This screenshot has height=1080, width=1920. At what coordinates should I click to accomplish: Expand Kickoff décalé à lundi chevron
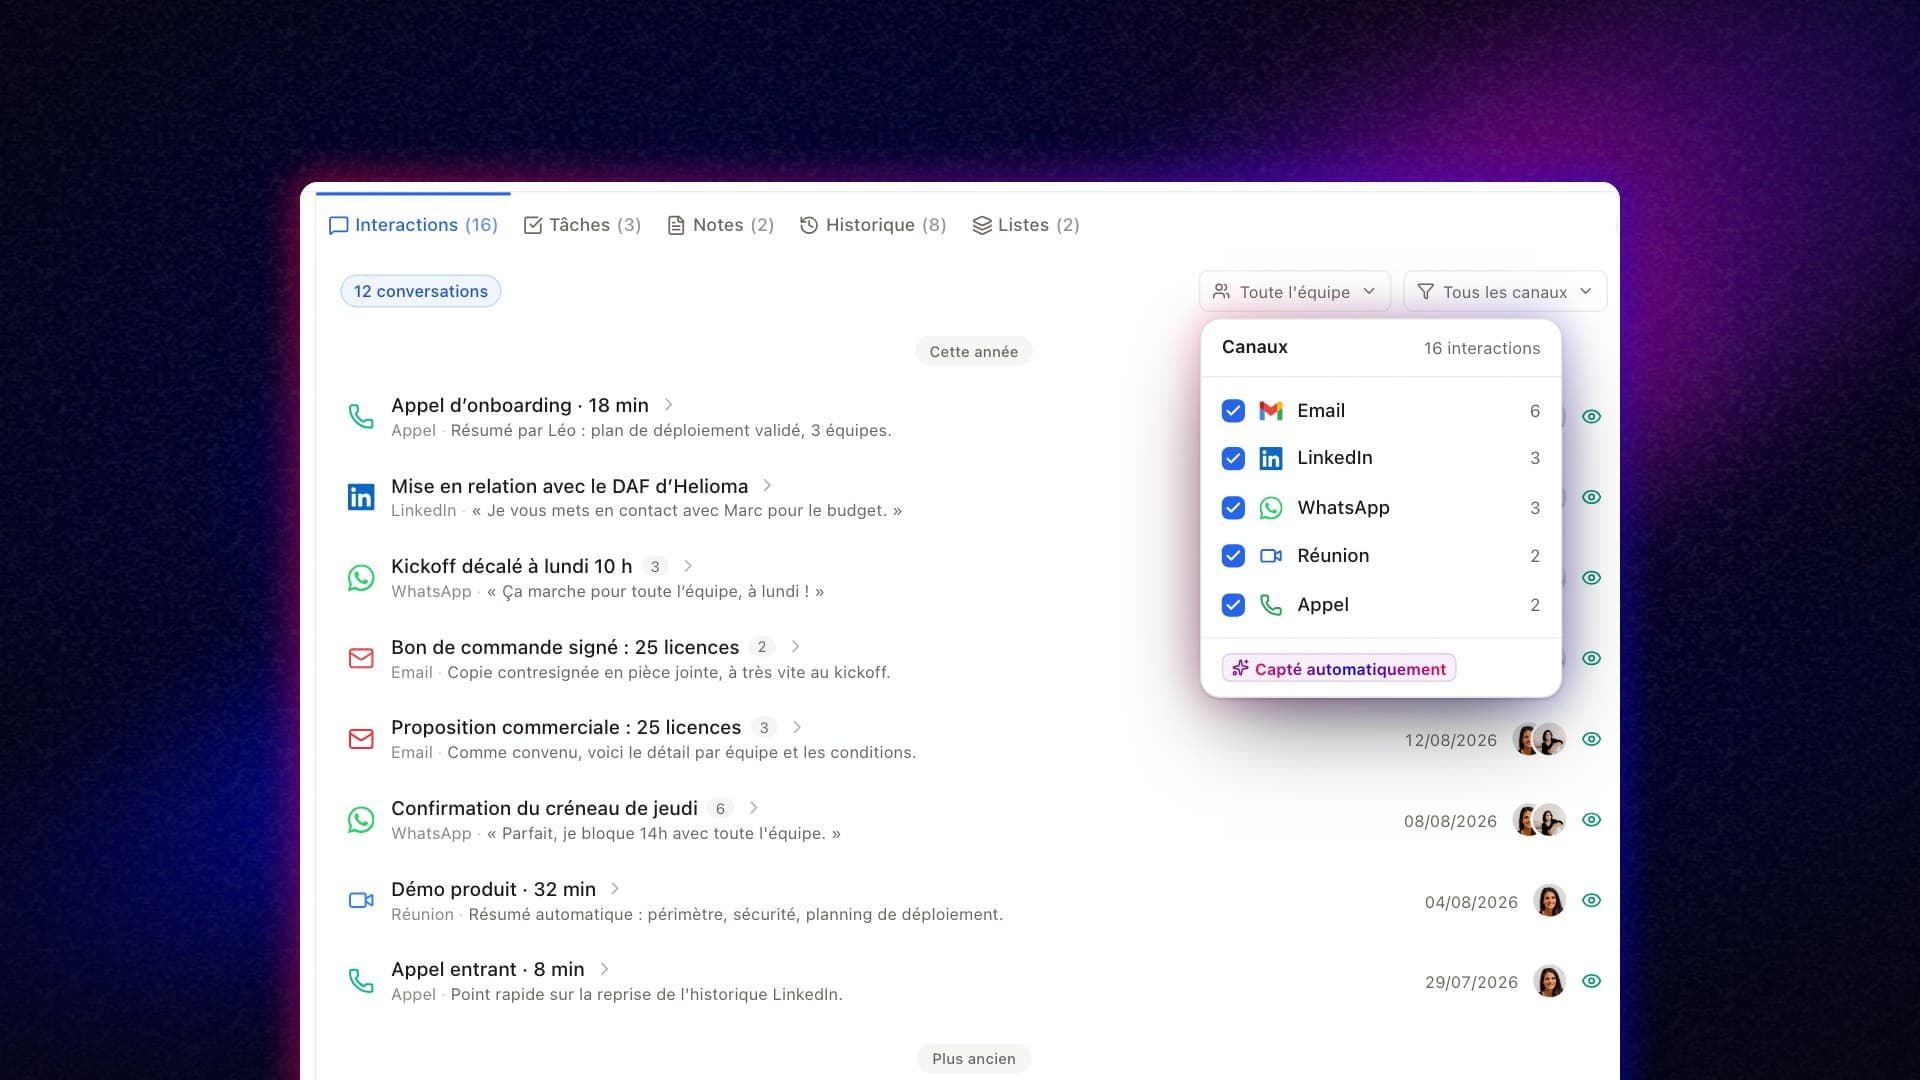tap(688, 566)
